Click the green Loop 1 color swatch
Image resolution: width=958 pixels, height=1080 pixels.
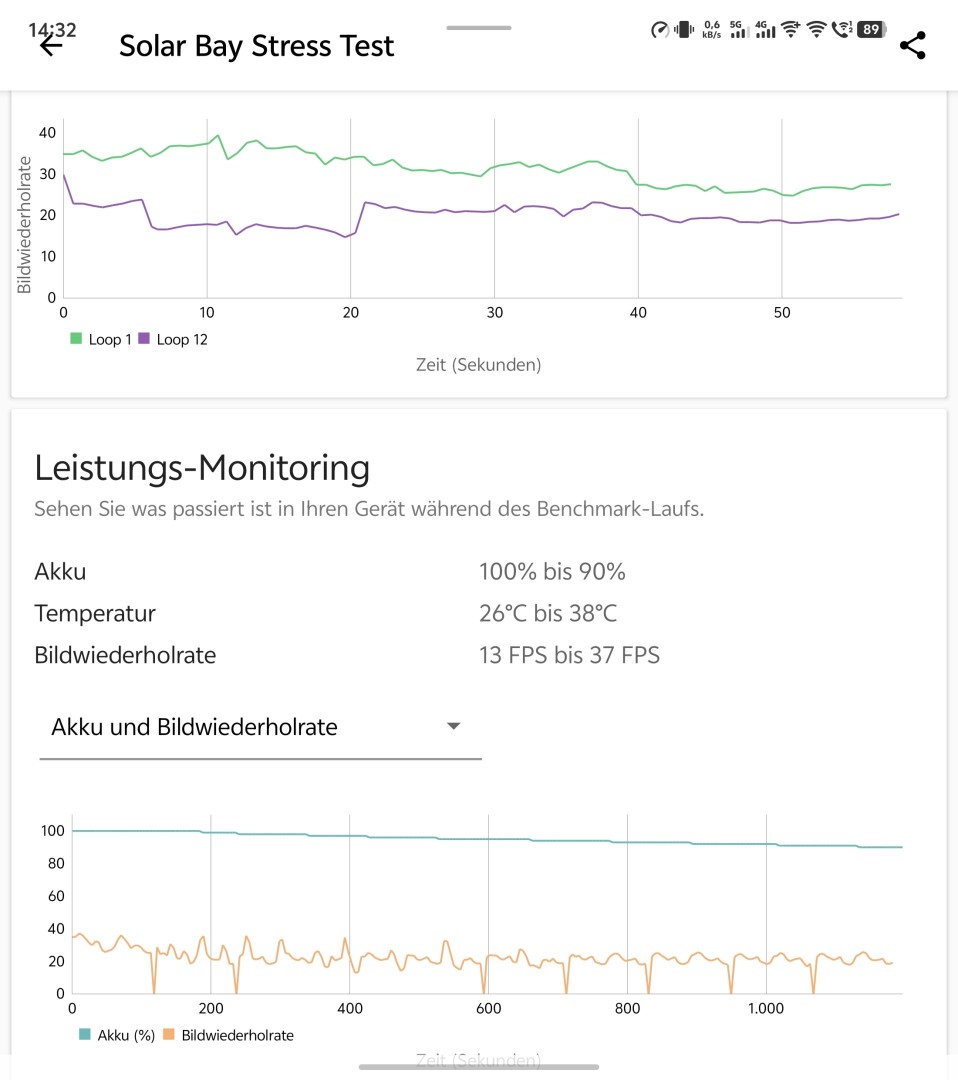tap(75, 339)
